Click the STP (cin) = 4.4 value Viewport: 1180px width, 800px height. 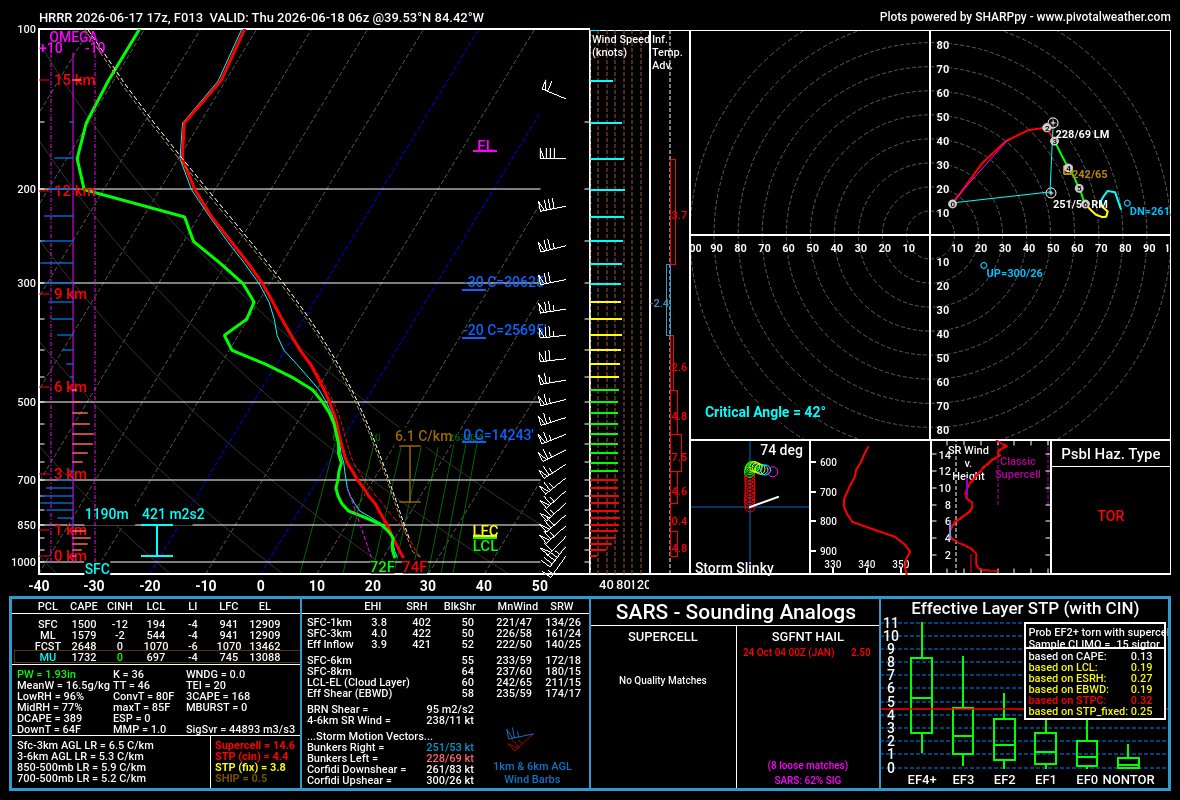tap(251, 756)
